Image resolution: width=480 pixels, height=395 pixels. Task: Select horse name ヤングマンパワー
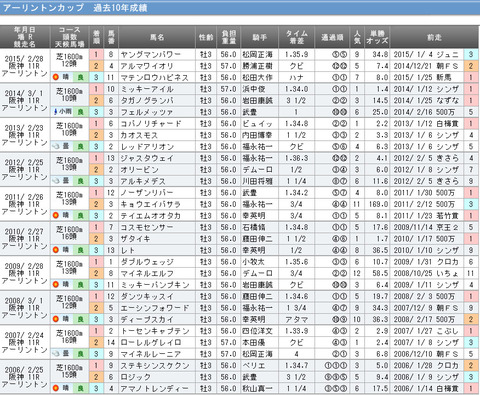point(150,54)
